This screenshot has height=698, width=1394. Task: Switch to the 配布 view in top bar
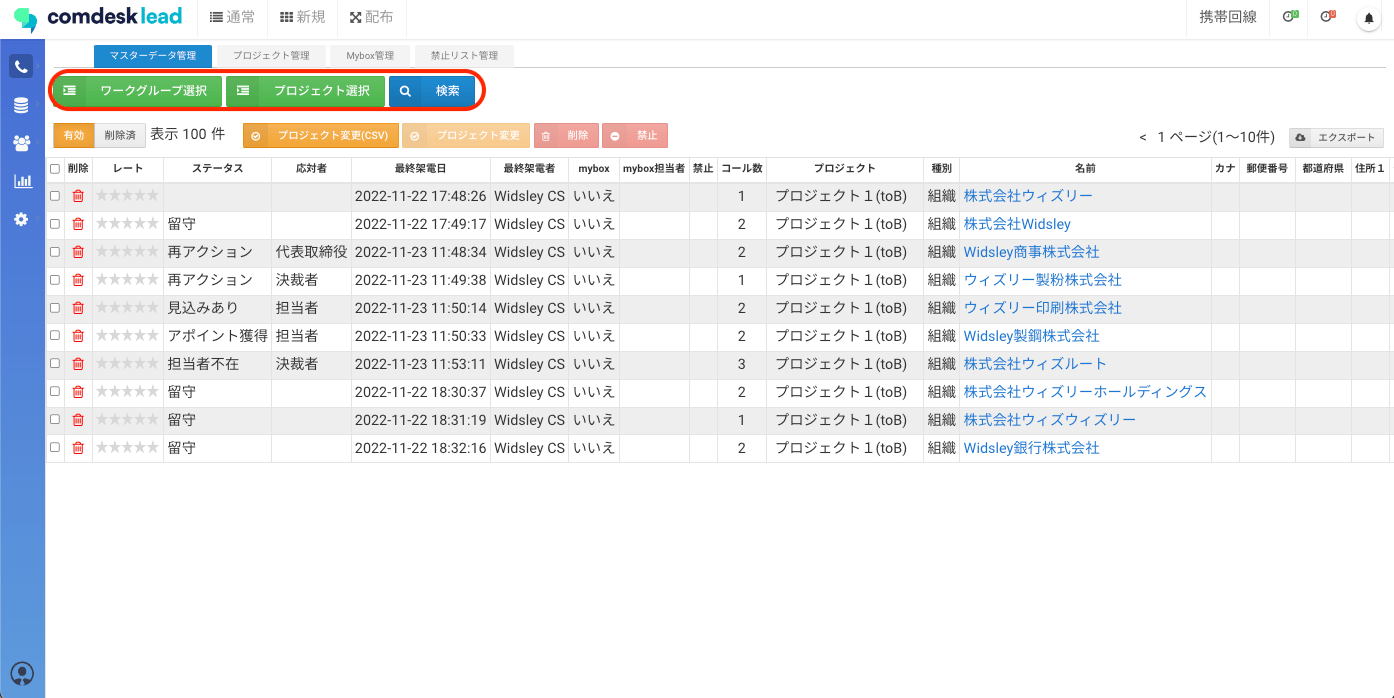pyautogui.click(x=371, y=17)
